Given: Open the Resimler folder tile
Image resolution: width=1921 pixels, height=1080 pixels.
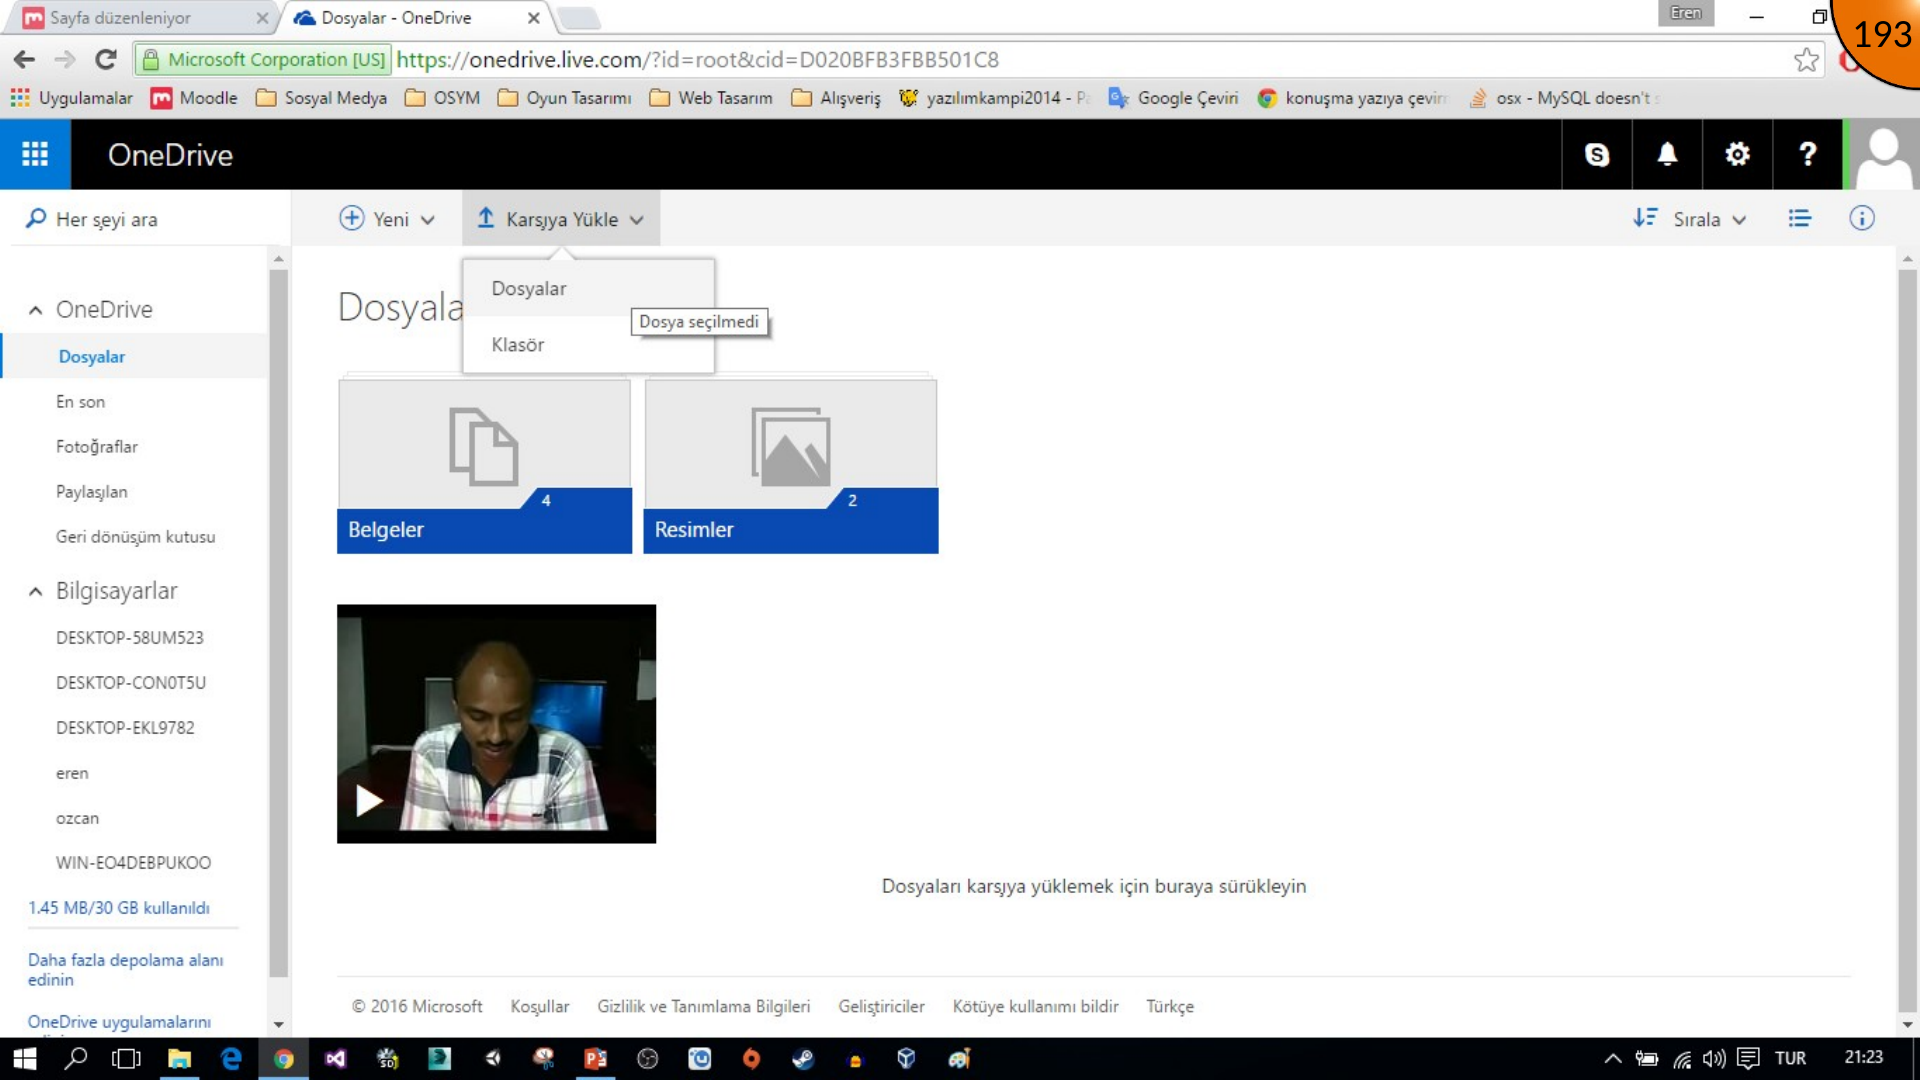Looking at the screenshot, I should (x=790, y=465).
